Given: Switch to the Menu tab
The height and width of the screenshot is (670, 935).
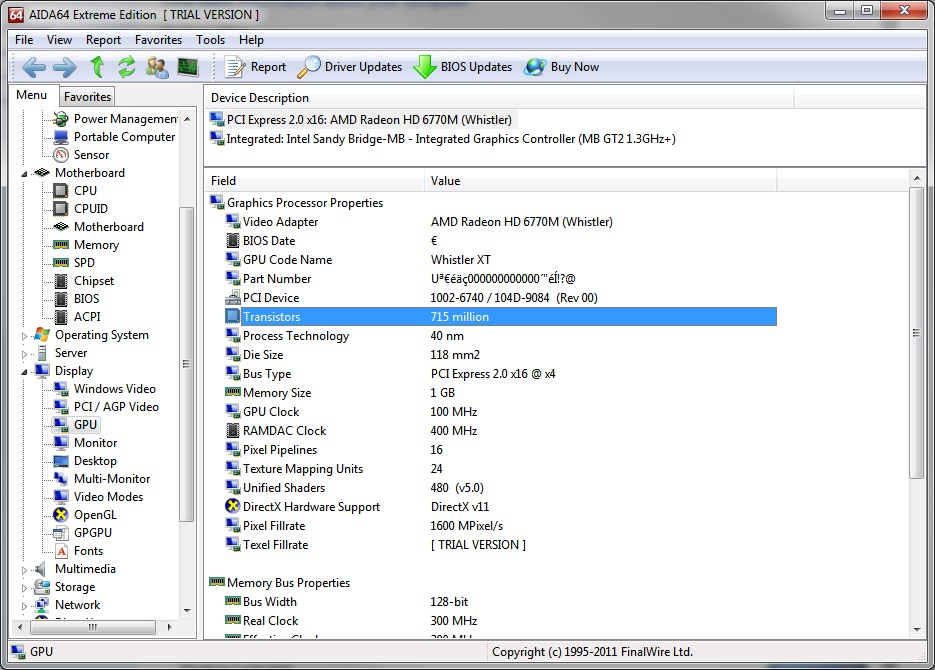Looking at the screenshot, I should pos(32,95).
